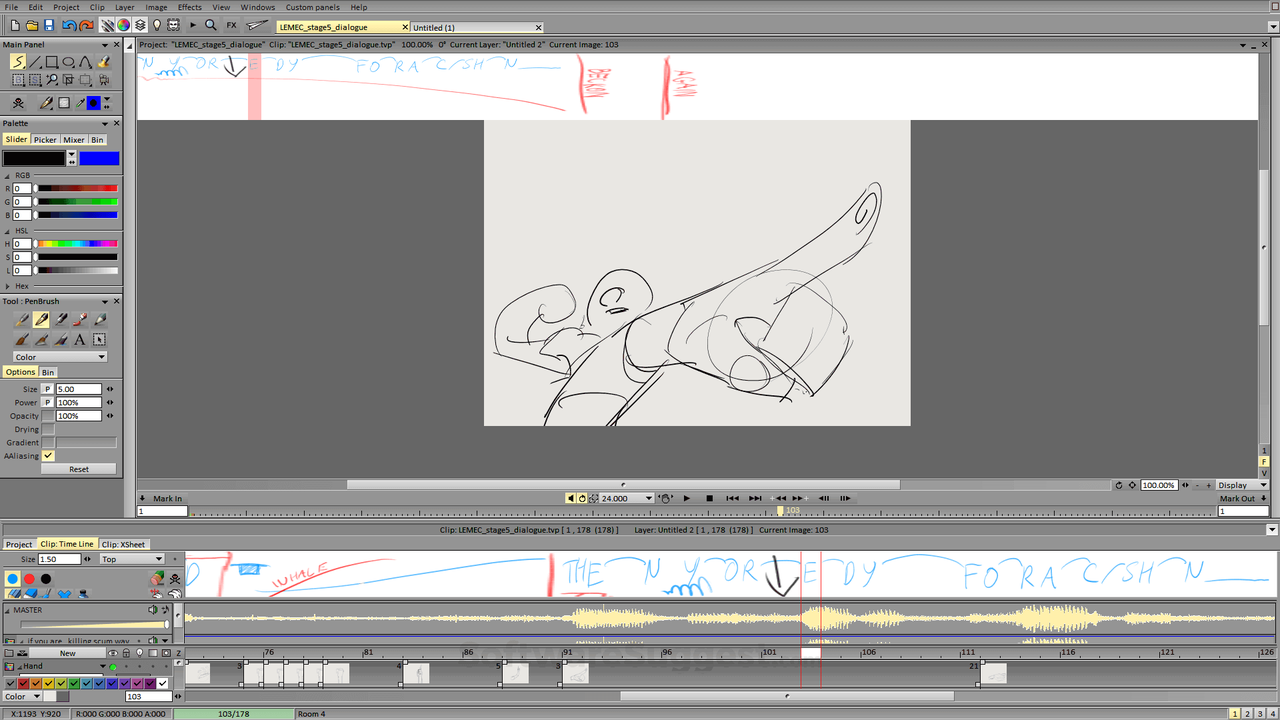The width and height of the screenshot is (1280, 720).
Task: Select the Ellipse tool
Action: click(68, 61)
